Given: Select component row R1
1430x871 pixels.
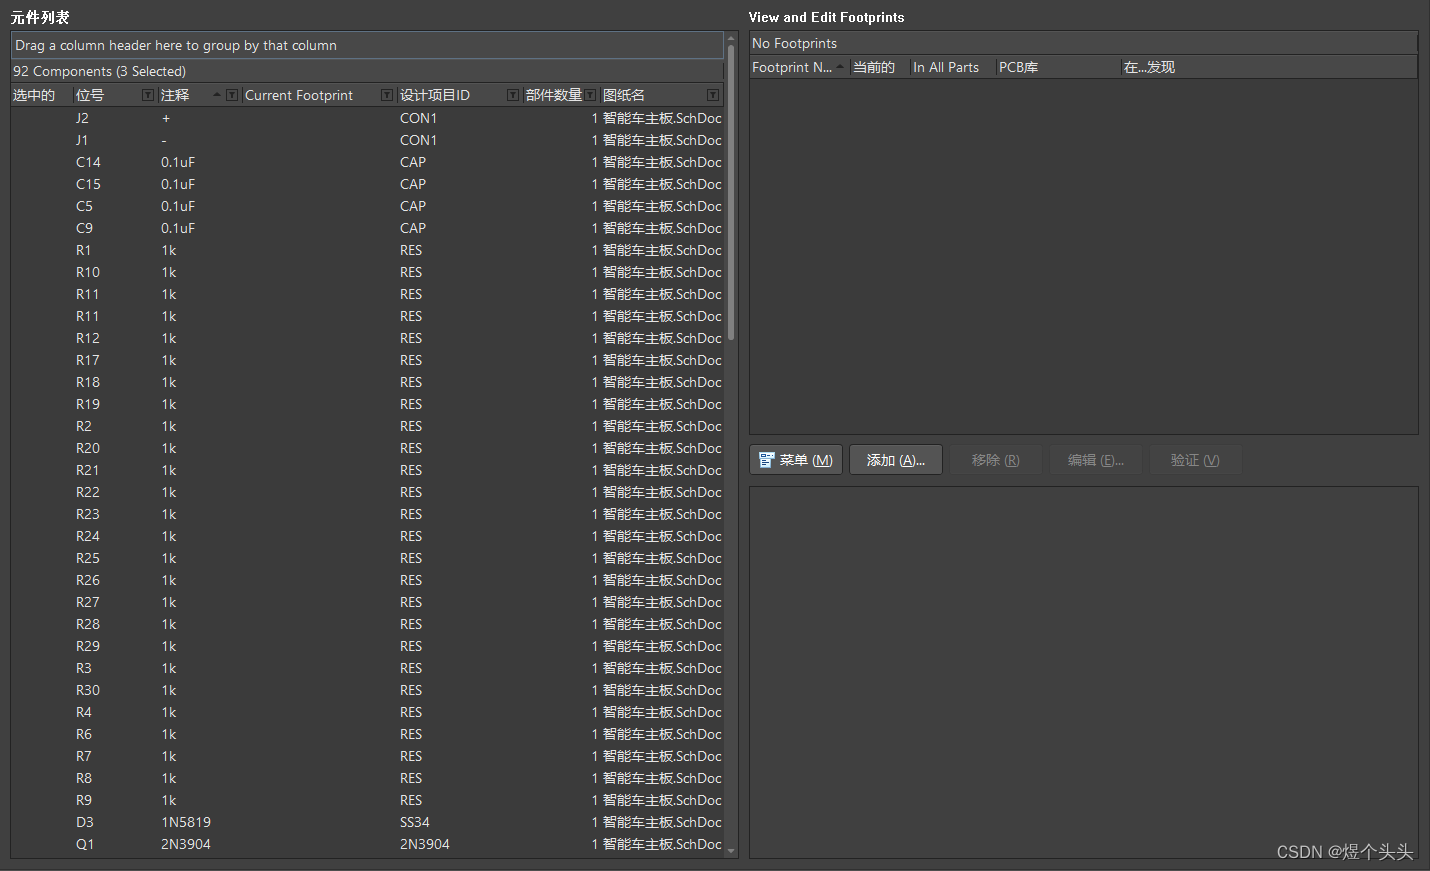Looking at the screenshot, I should point(367,250).
